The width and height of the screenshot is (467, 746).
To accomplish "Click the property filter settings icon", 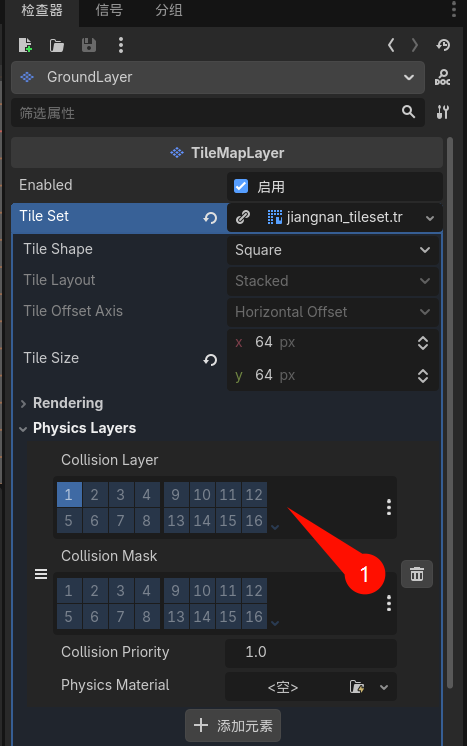I will point(443,112).
